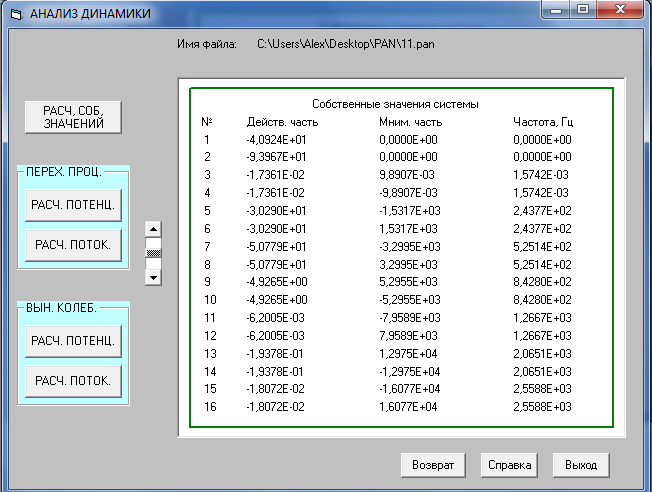
Task: Click real part -6,2005E-03 in row 11
Action: tap(275, 318)
